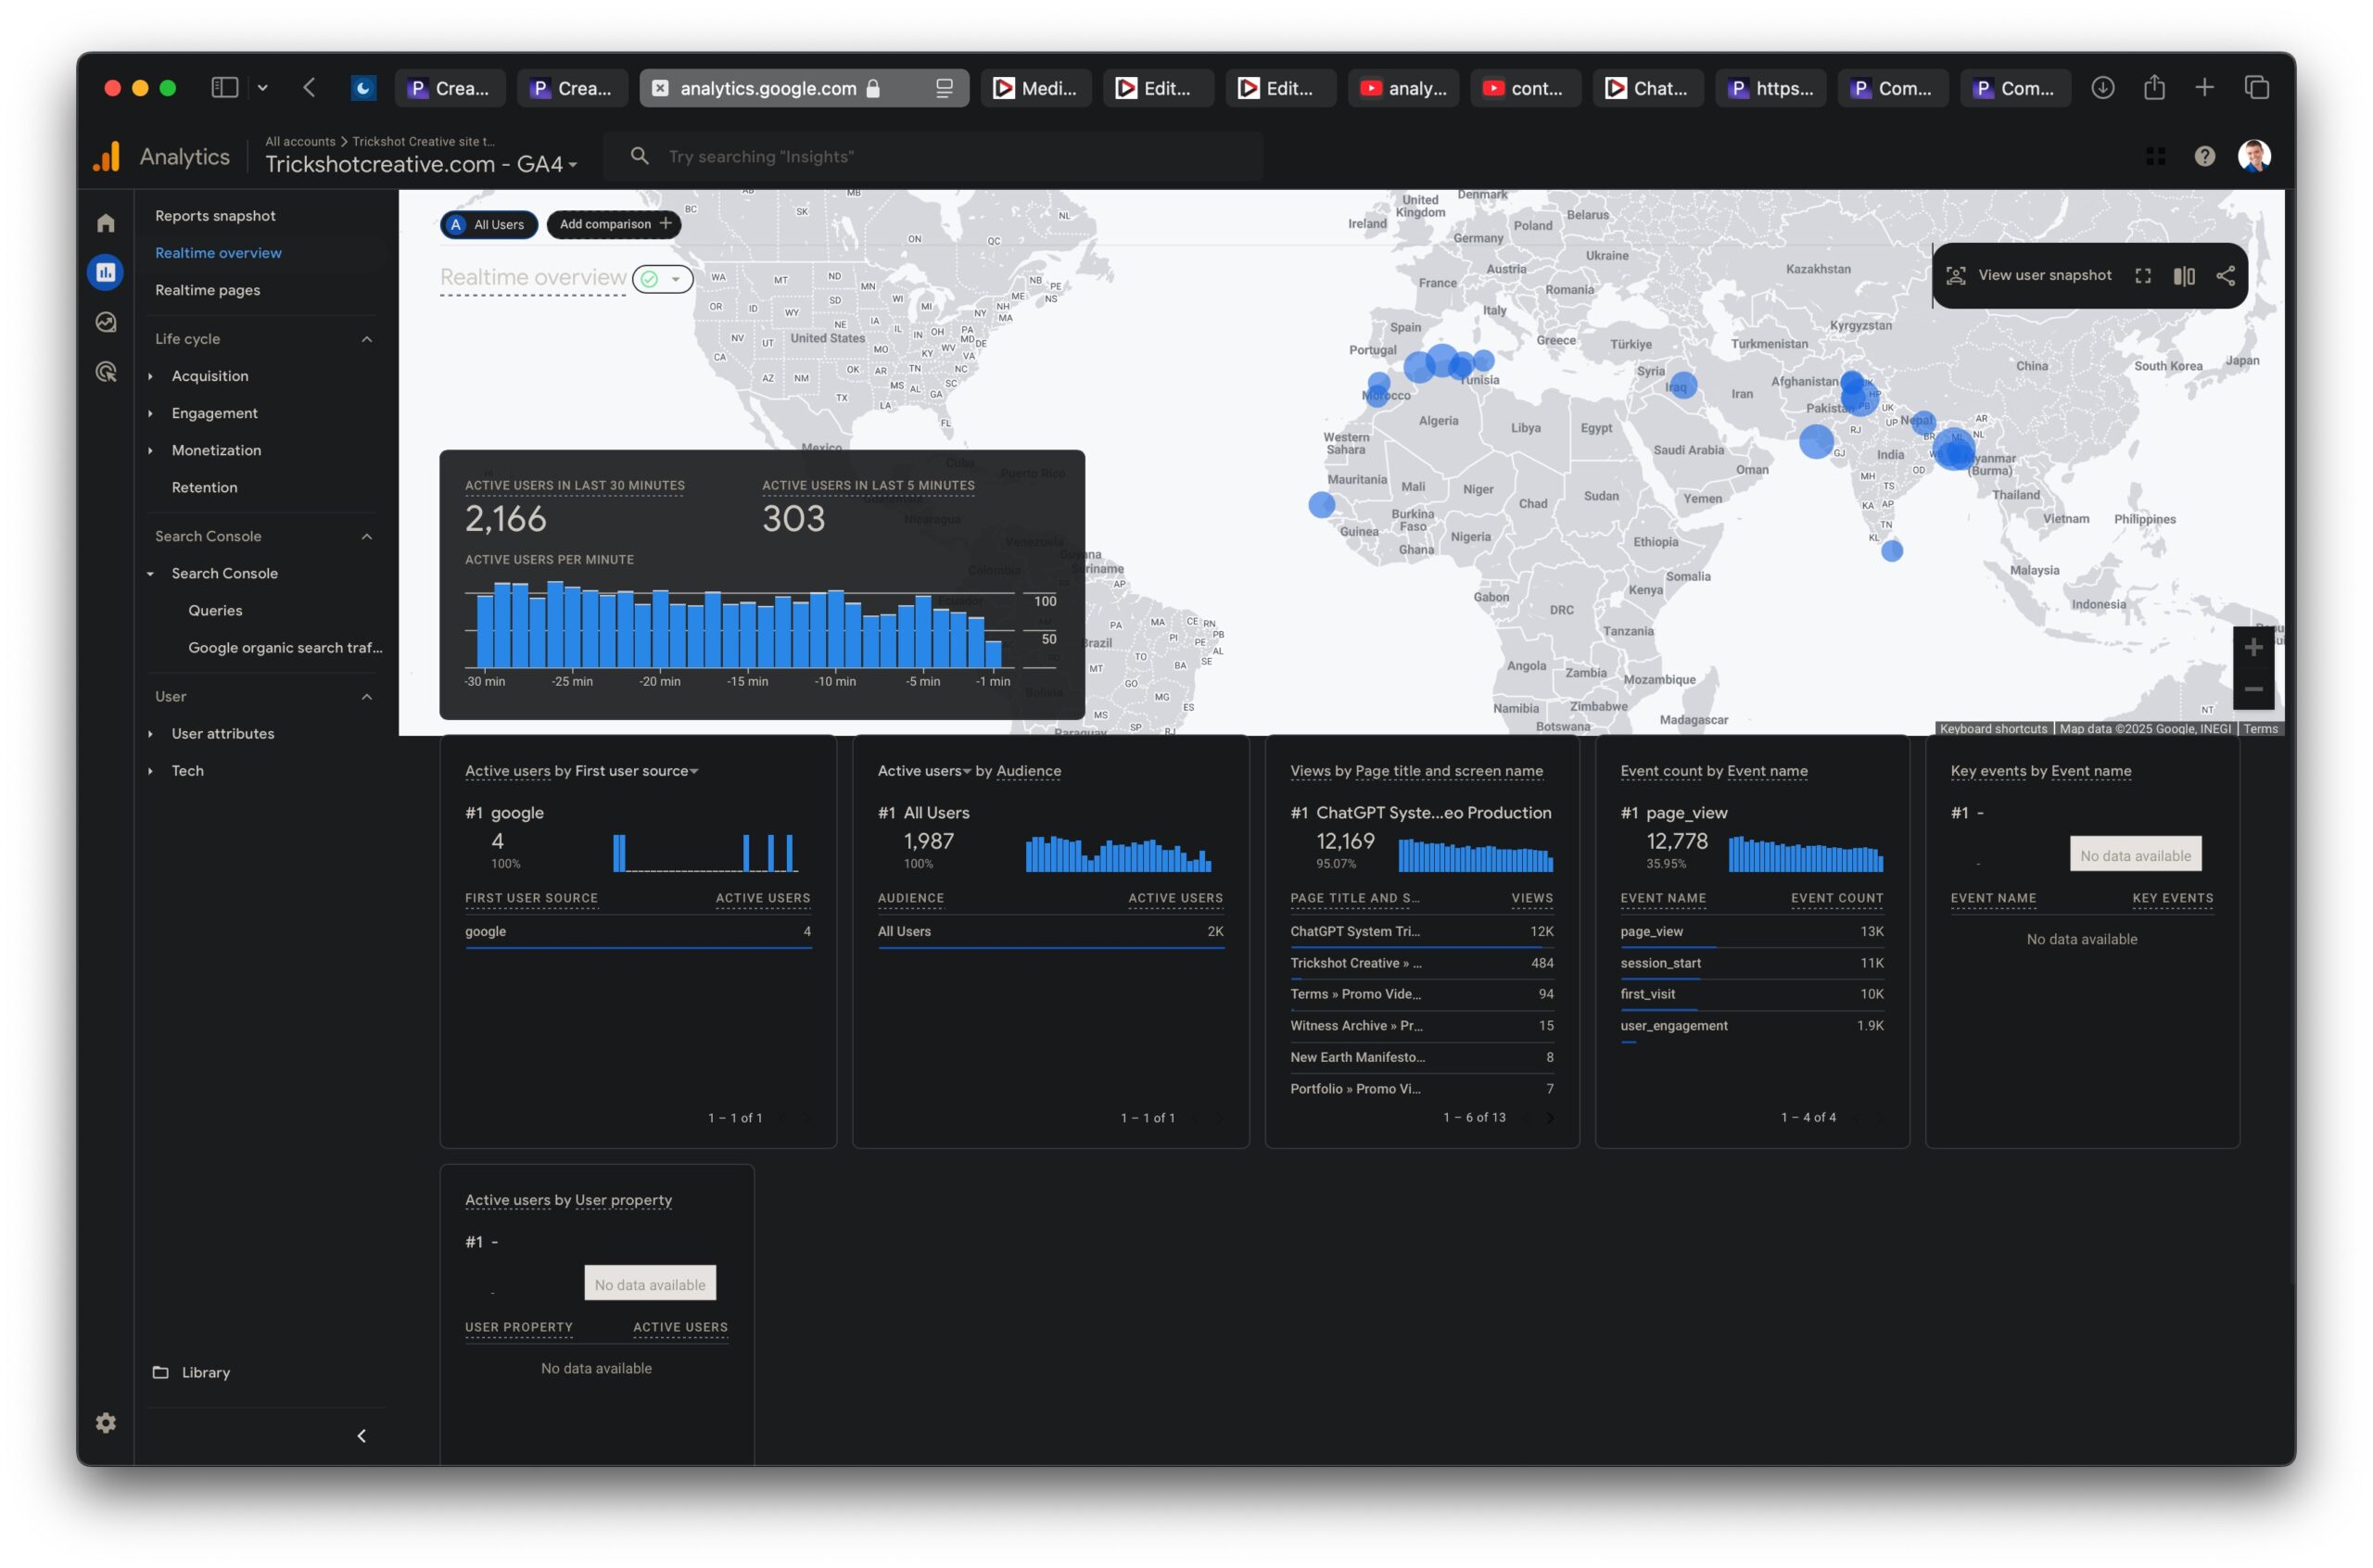Screen dimensions: 2373x1568
Task: Open Realtime pages
Action: 207,290
